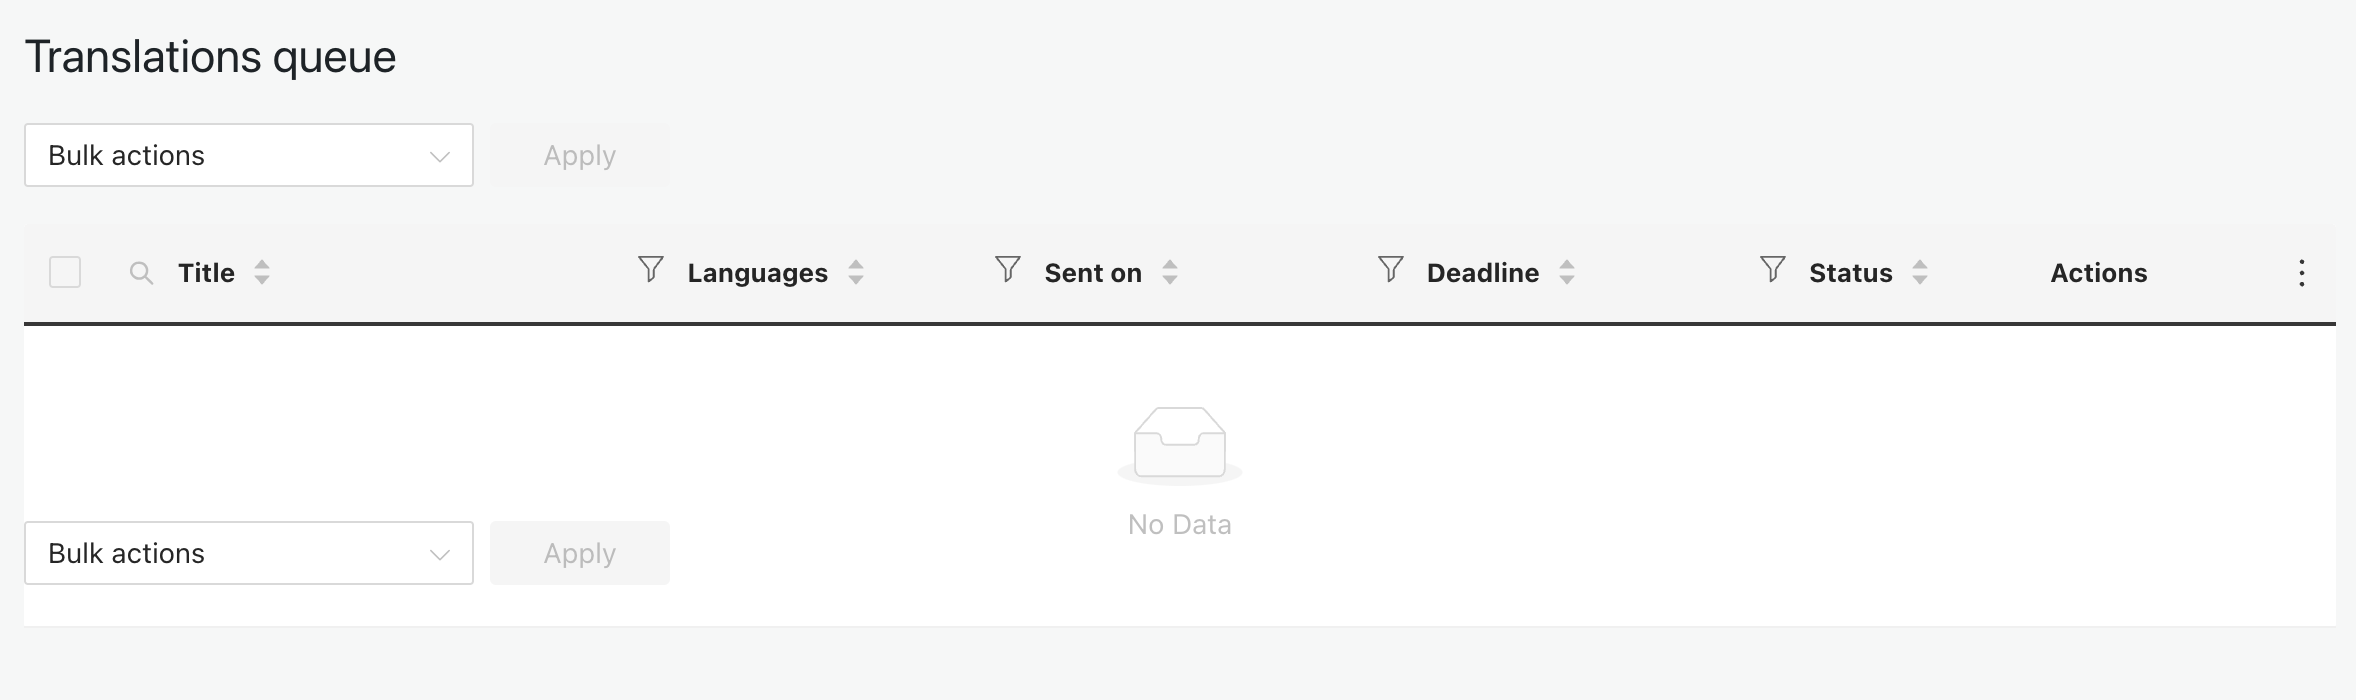This screenshot has width=2356, height=700.
Task: Sort by Languages using sort arrows
Action: tap(856, 272)
